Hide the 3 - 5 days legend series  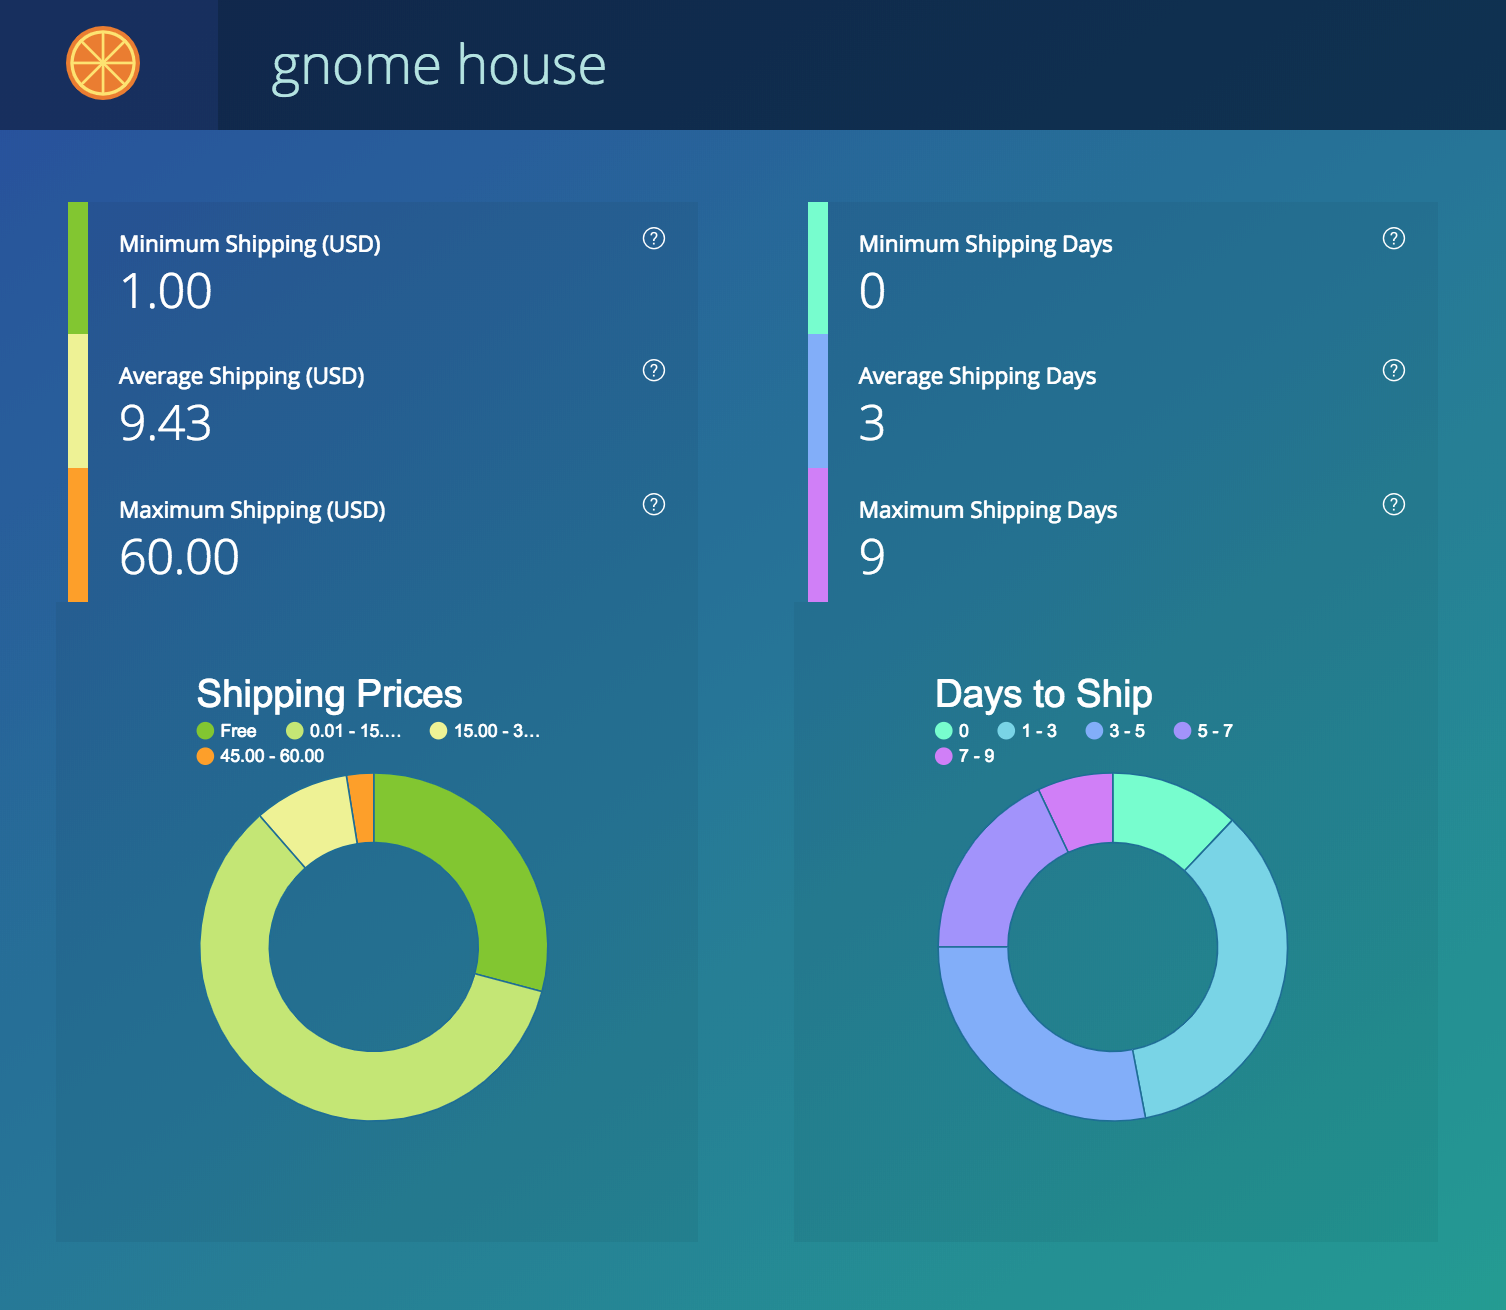pos(1115,731)
